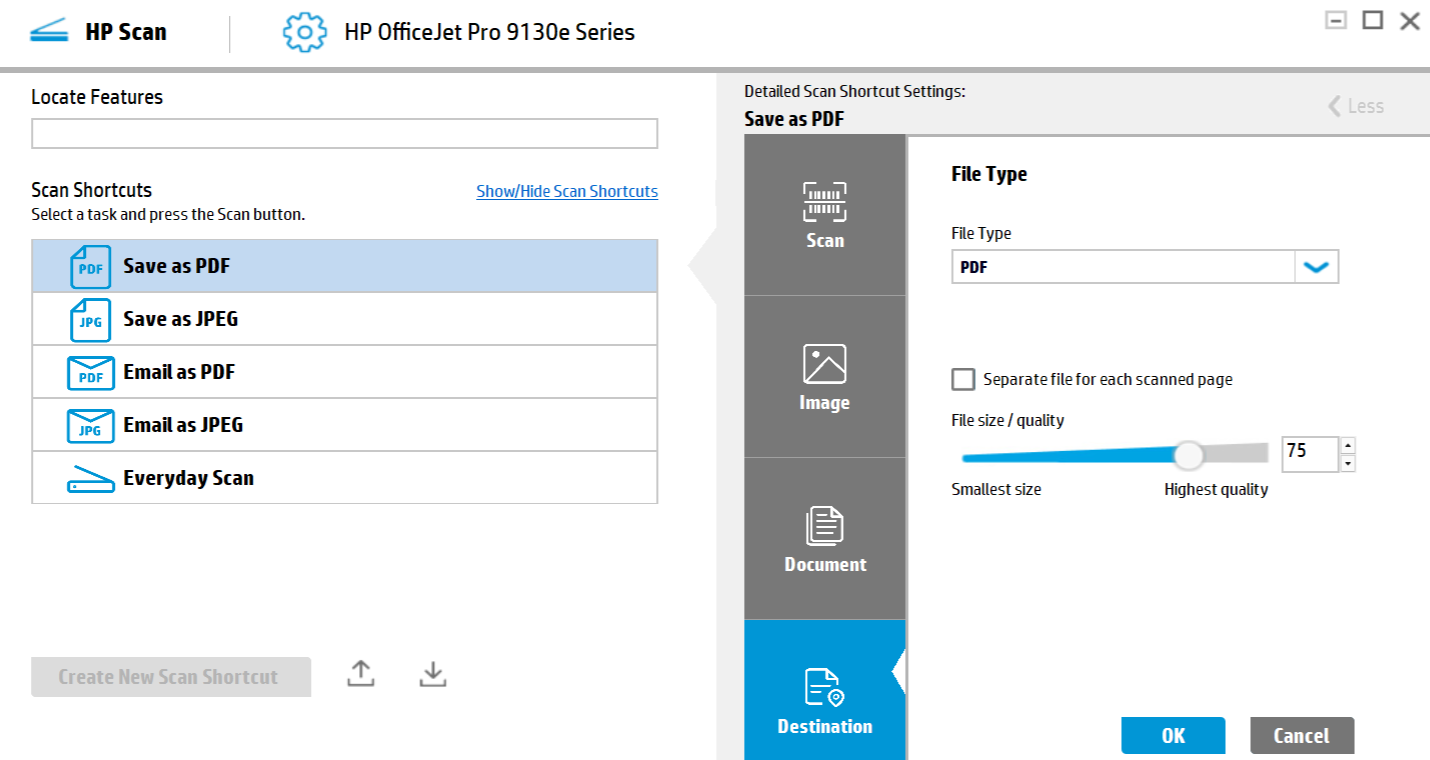
Task: Click the Email as PDF envelope icon
Action: click(89, 372)
